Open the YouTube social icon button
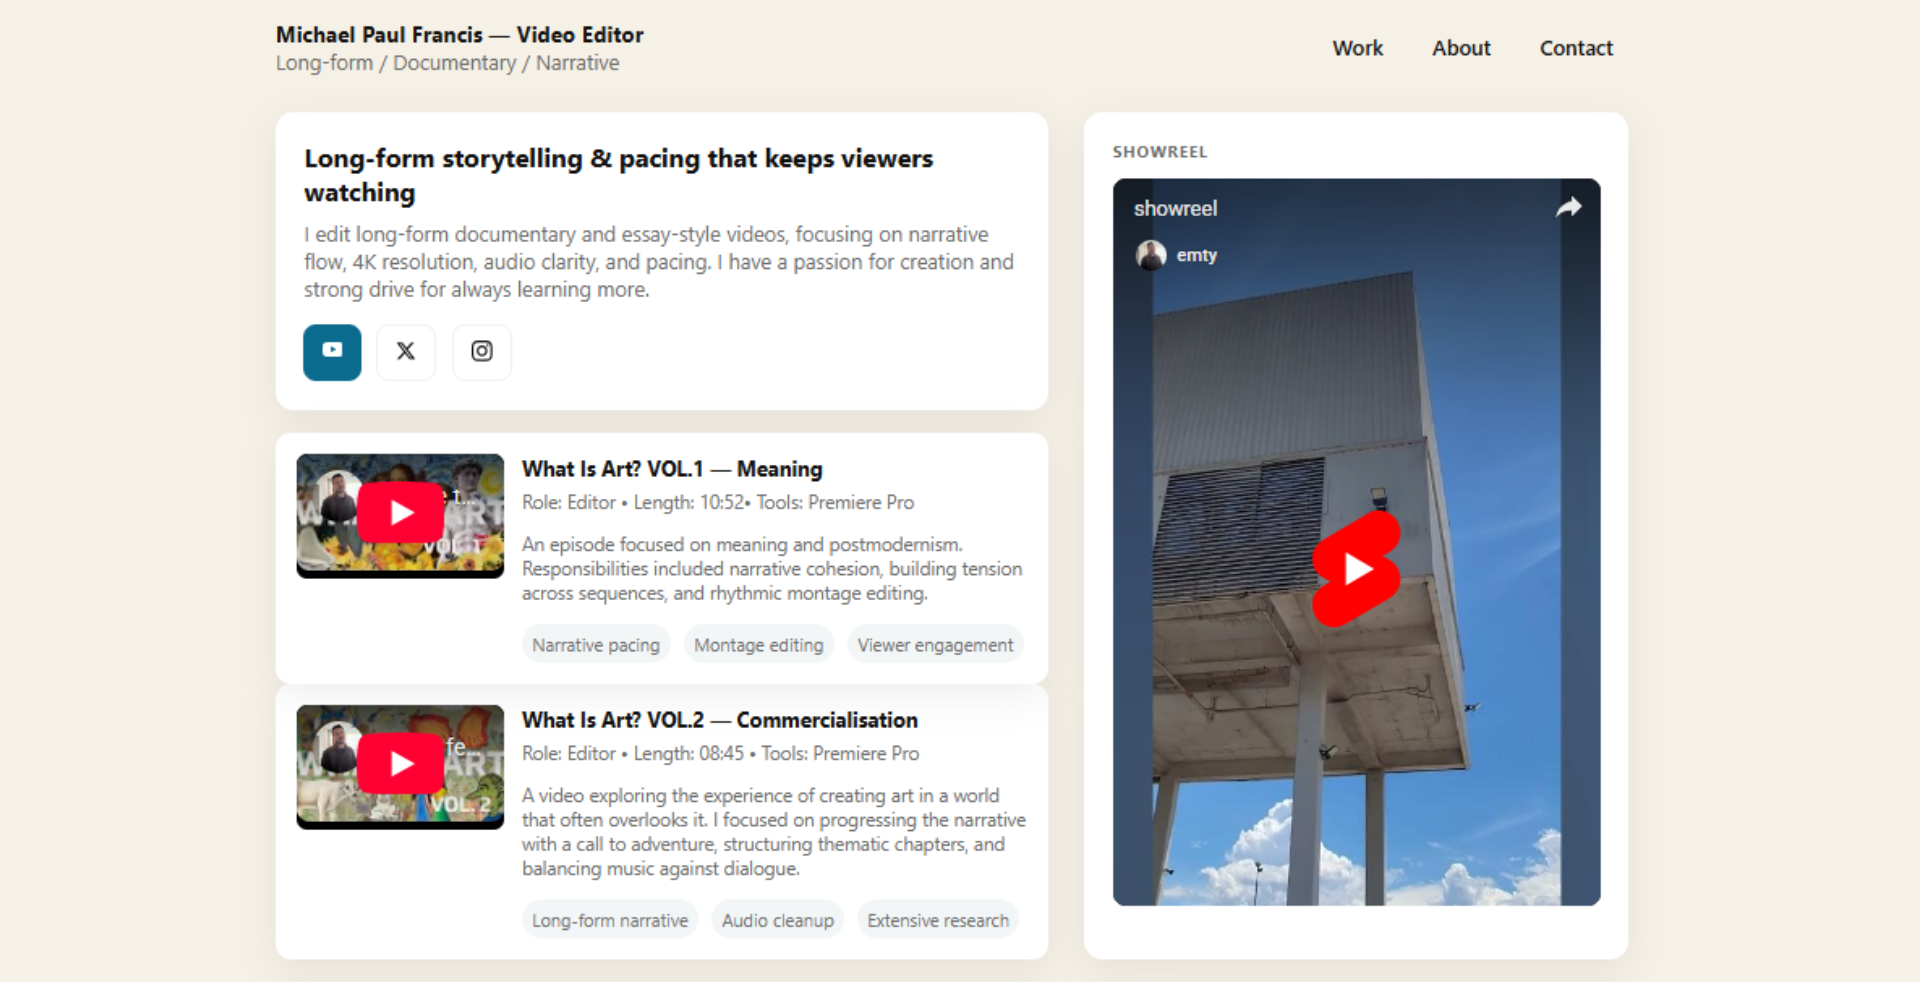Viewport: 1920px width, 982px height. [332, 352]
